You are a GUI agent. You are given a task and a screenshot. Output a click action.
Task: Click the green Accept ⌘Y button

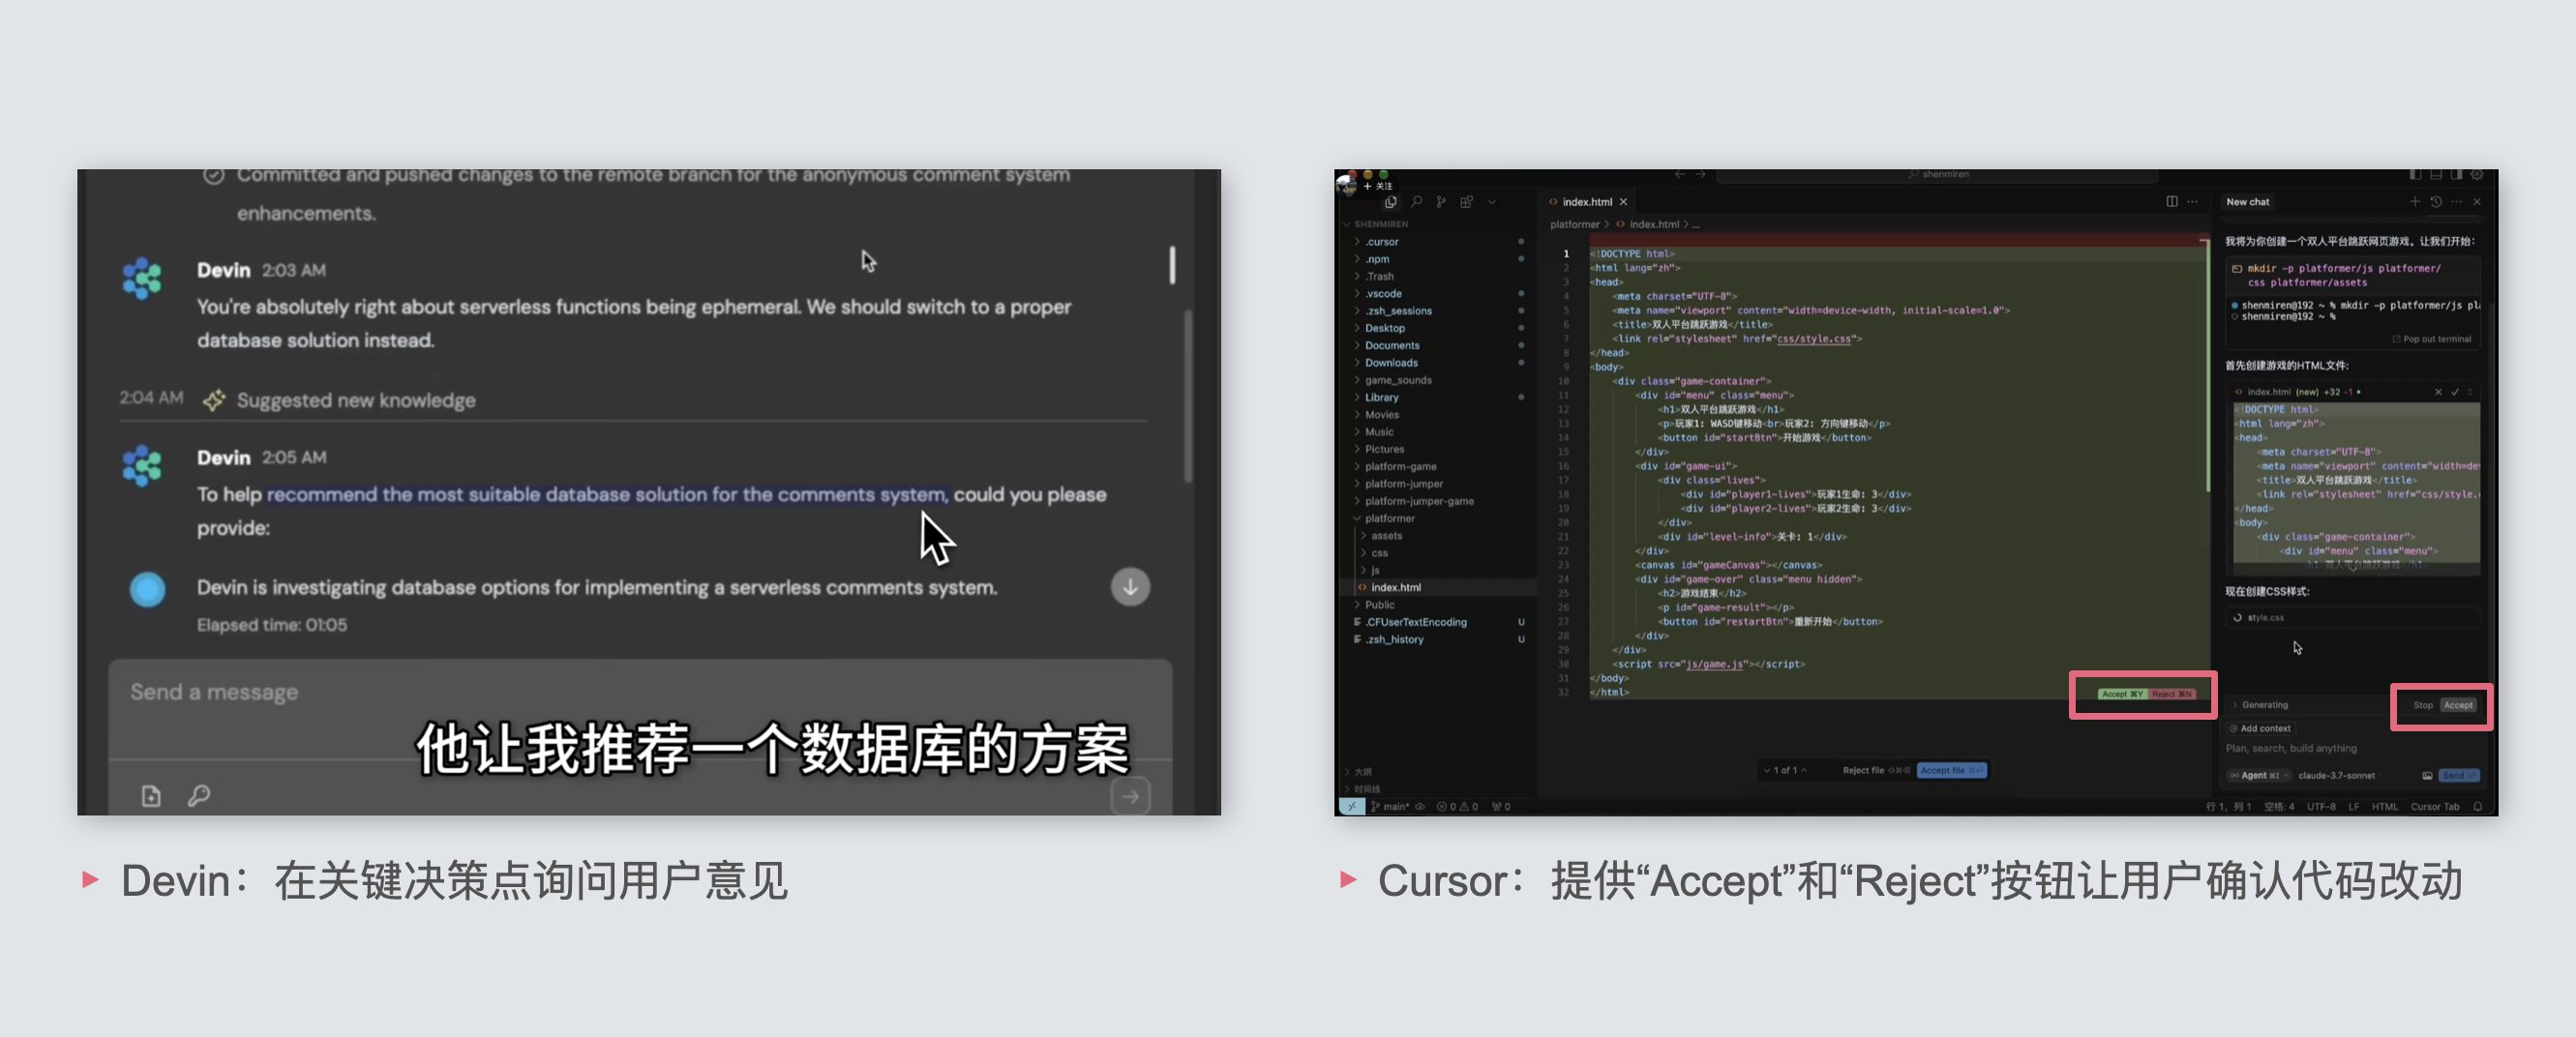[2122, 694]
